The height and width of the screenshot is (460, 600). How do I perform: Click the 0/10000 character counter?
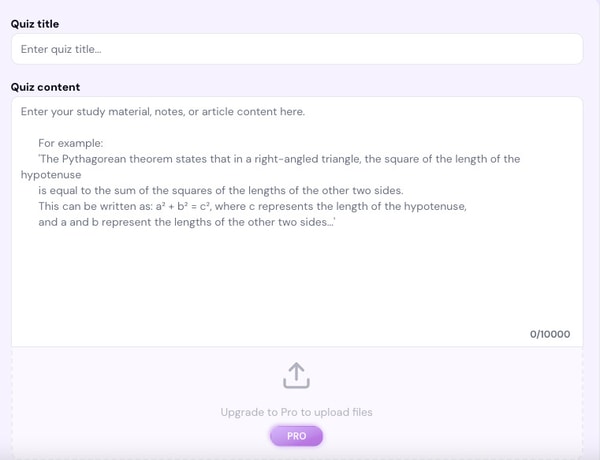[x=550, y=334]
